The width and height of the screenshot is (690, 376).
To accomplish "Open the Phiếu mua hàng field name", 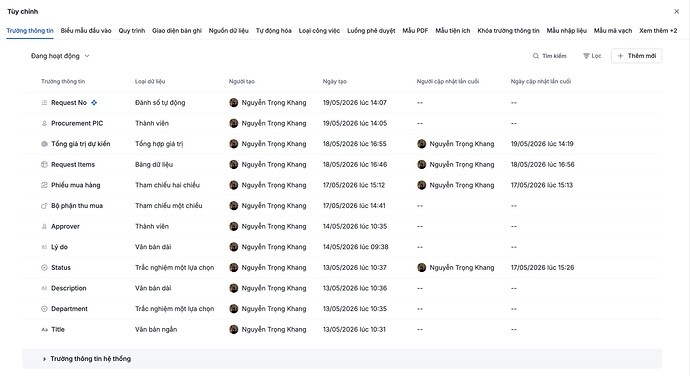I will 76,185.
